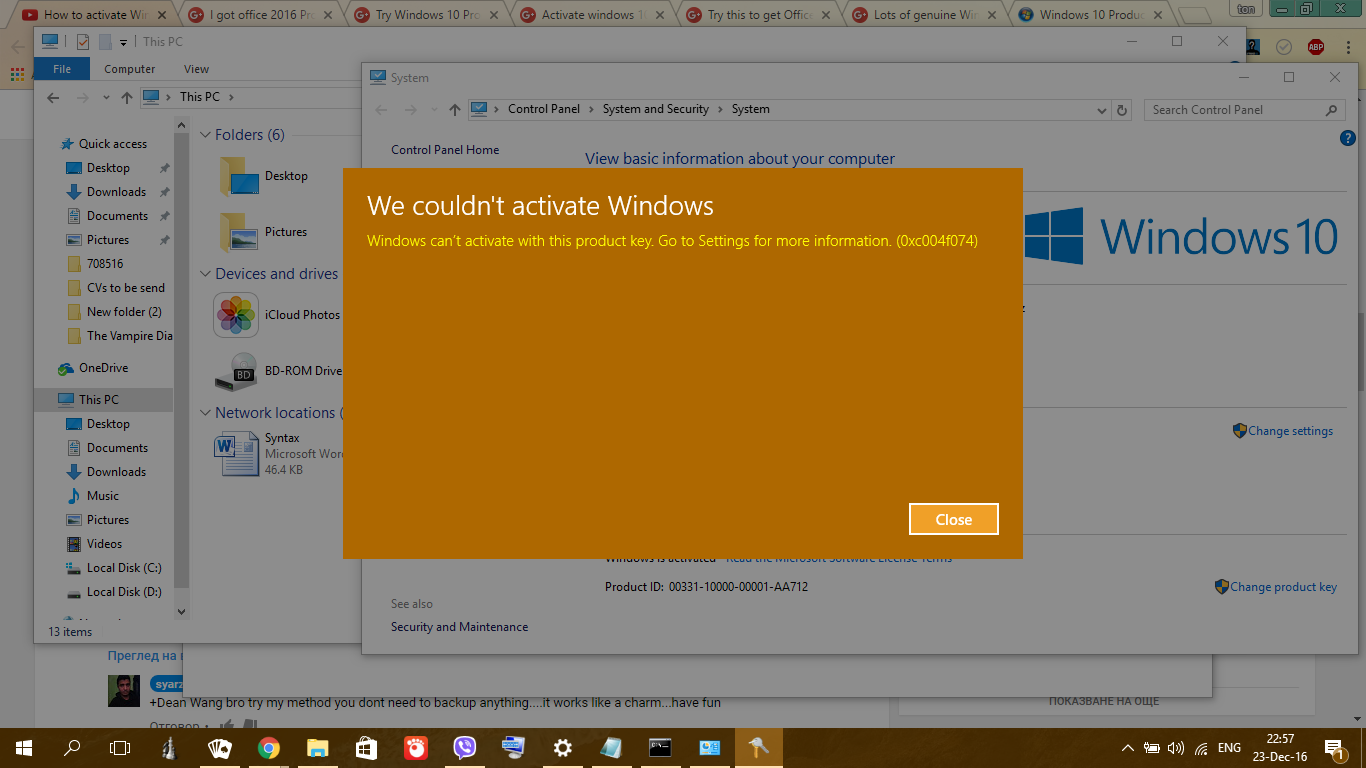
Task: Open Viber from the taskbar
Action: pos(464,748)
